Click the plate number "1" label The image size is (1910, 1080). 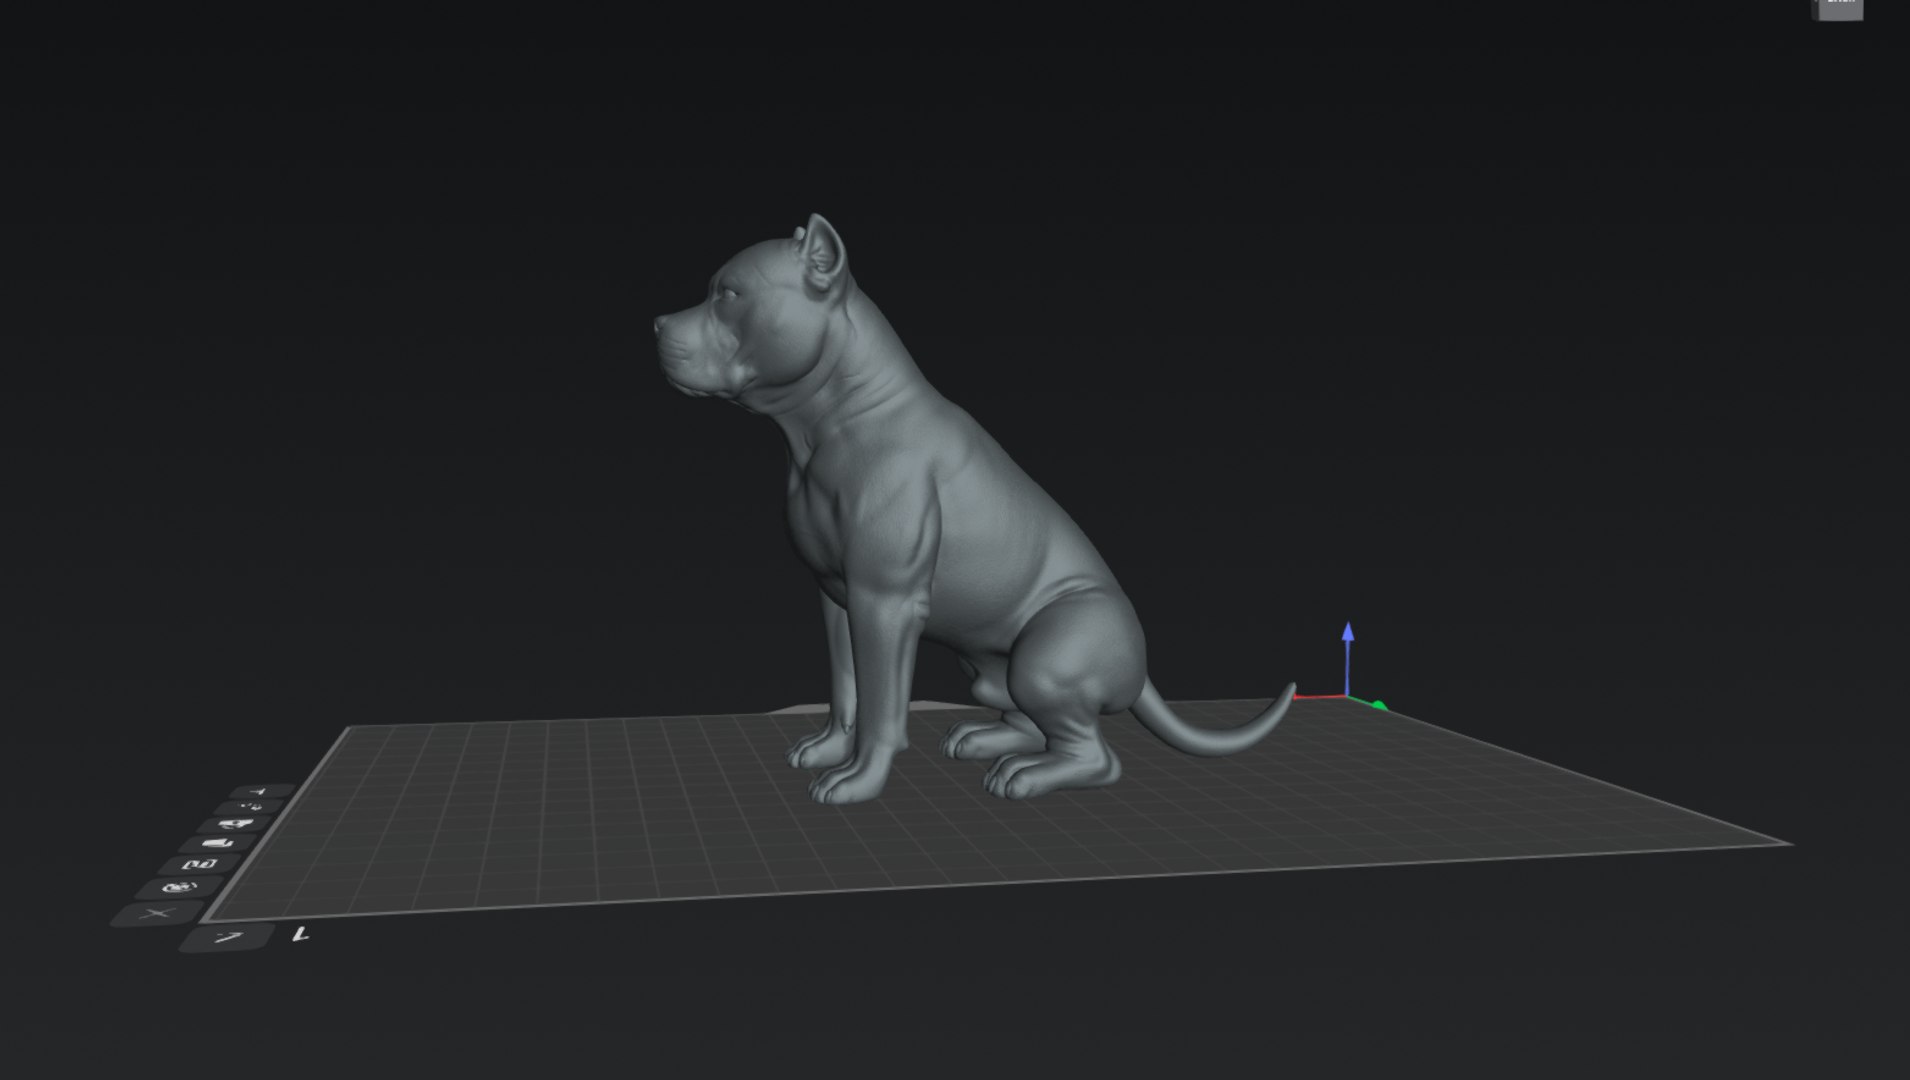click(301, 934)
